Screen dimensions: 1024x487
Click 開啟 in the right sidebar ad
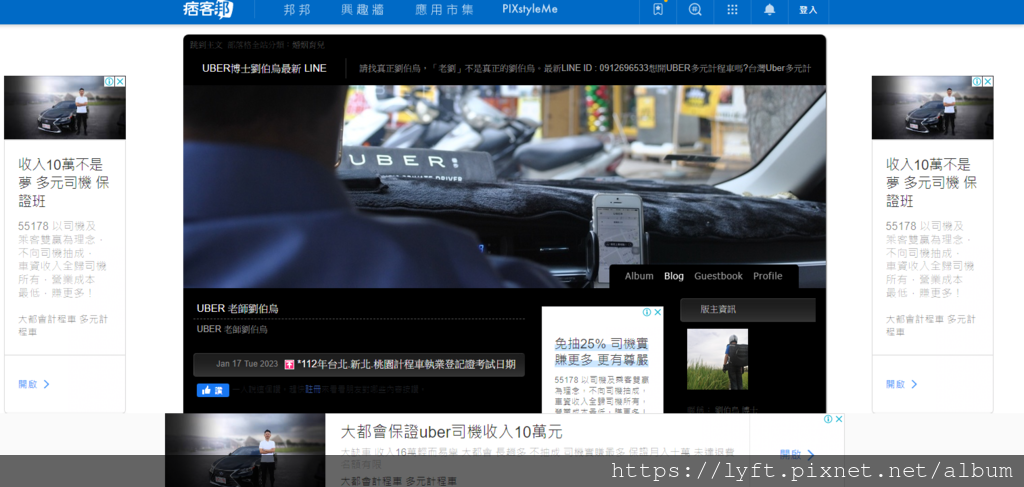click(x=902, y=384)
